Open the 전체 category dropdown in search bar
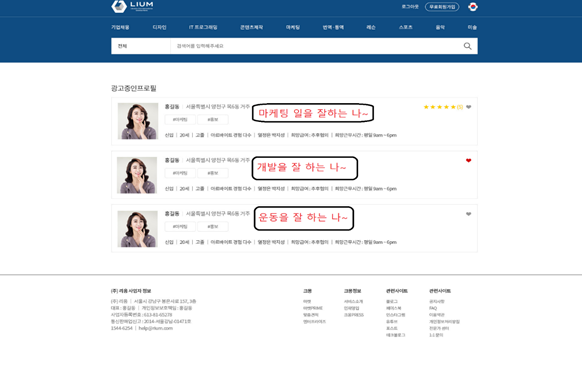The height and width of the screenshot is (366, 582). coord(141,46)
